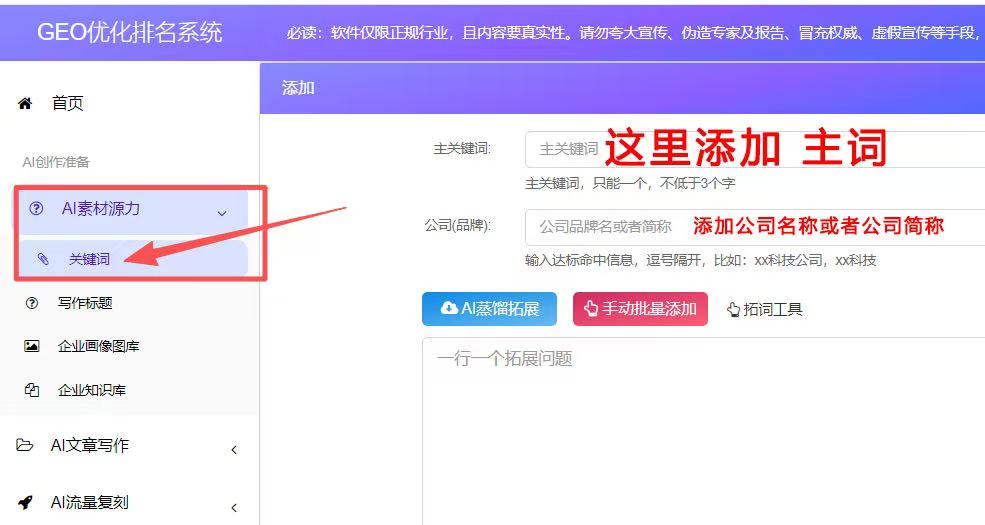This screenshot has height=525, width=985.
Task: Click the image icon beside 企业画像图库
Action: click(x=32, y=346)
